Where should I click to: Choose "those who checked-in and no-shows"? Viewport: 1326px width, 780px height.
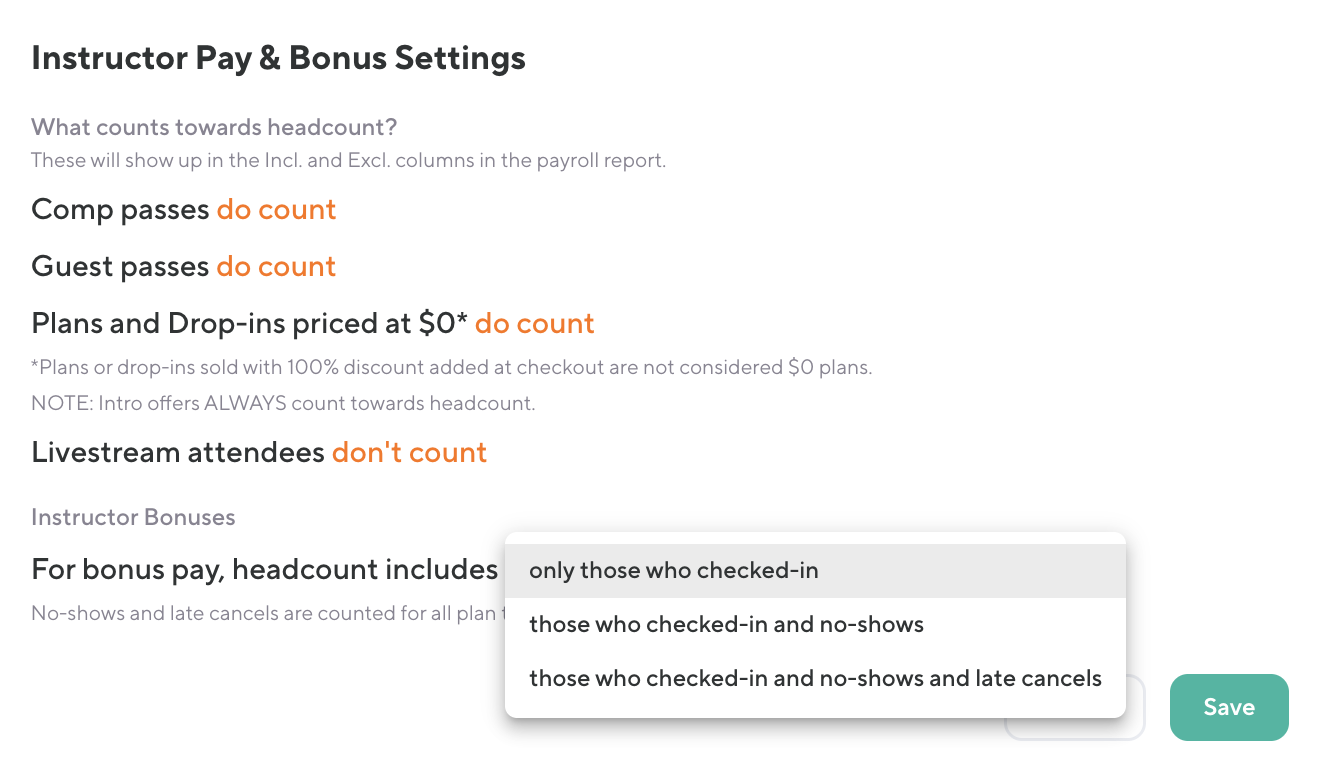click(x=726, y=625)
